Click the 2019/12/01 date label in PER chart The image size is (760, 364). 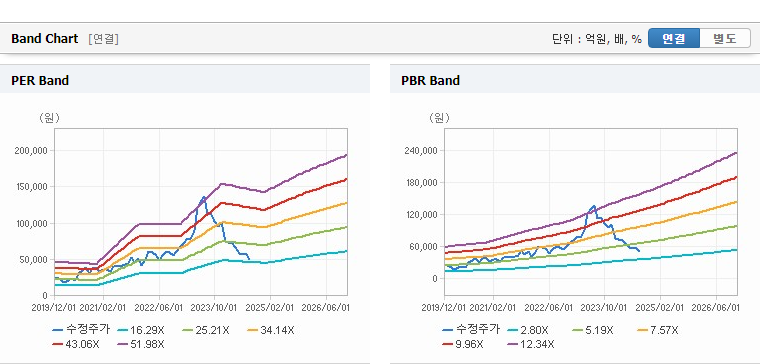point(54,308)
